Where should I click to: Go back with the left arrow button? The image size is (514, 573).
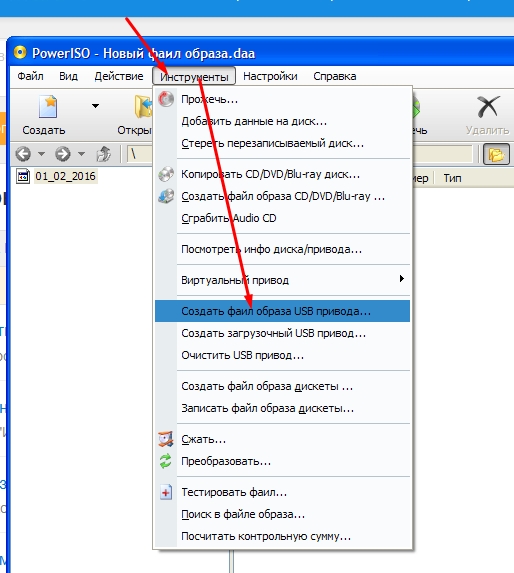[23, 154]
